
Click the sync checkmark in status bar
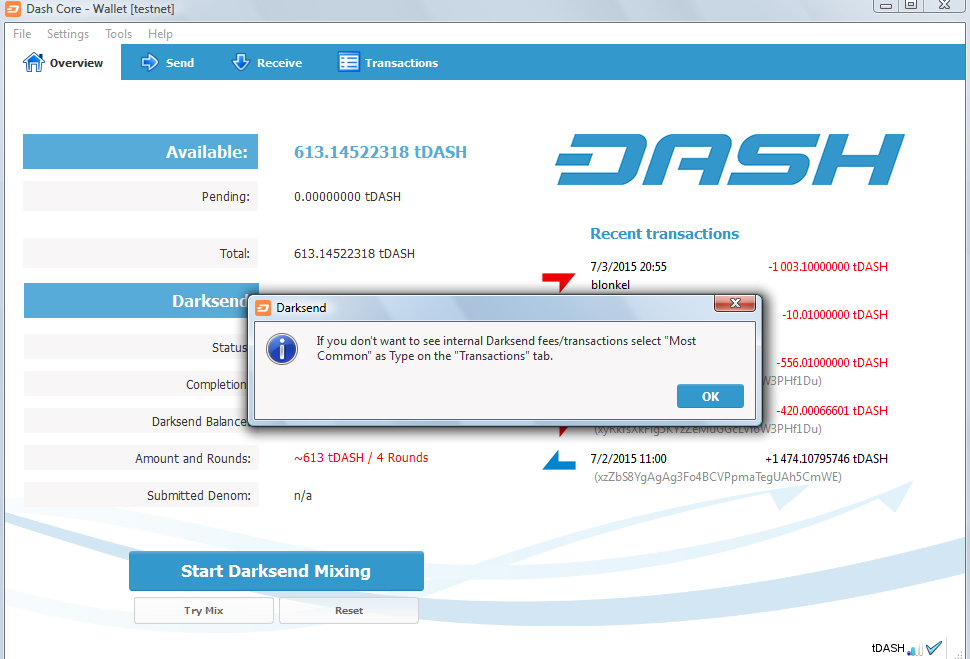[934, 648]
